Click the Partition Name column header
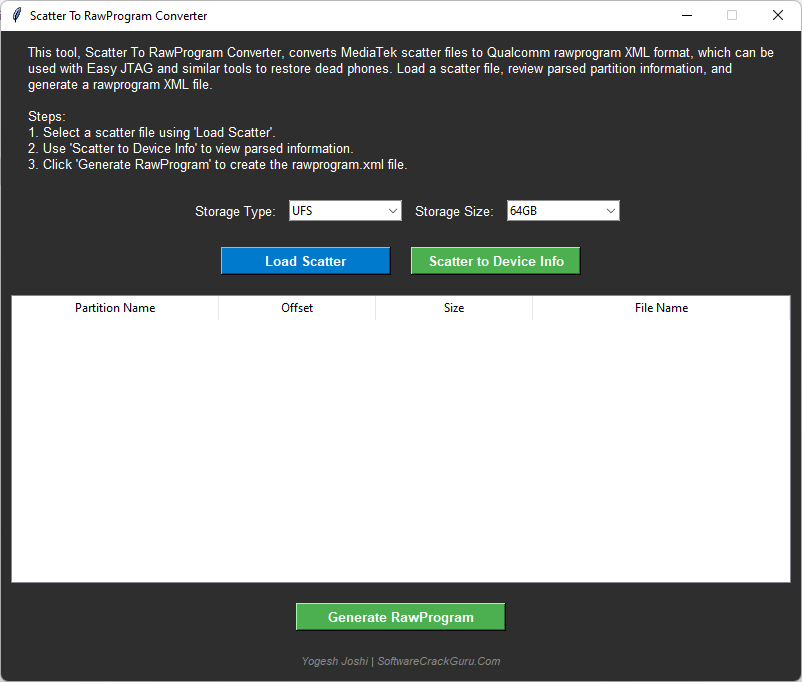This screenshot has height=682, width=802. point(114,308)
